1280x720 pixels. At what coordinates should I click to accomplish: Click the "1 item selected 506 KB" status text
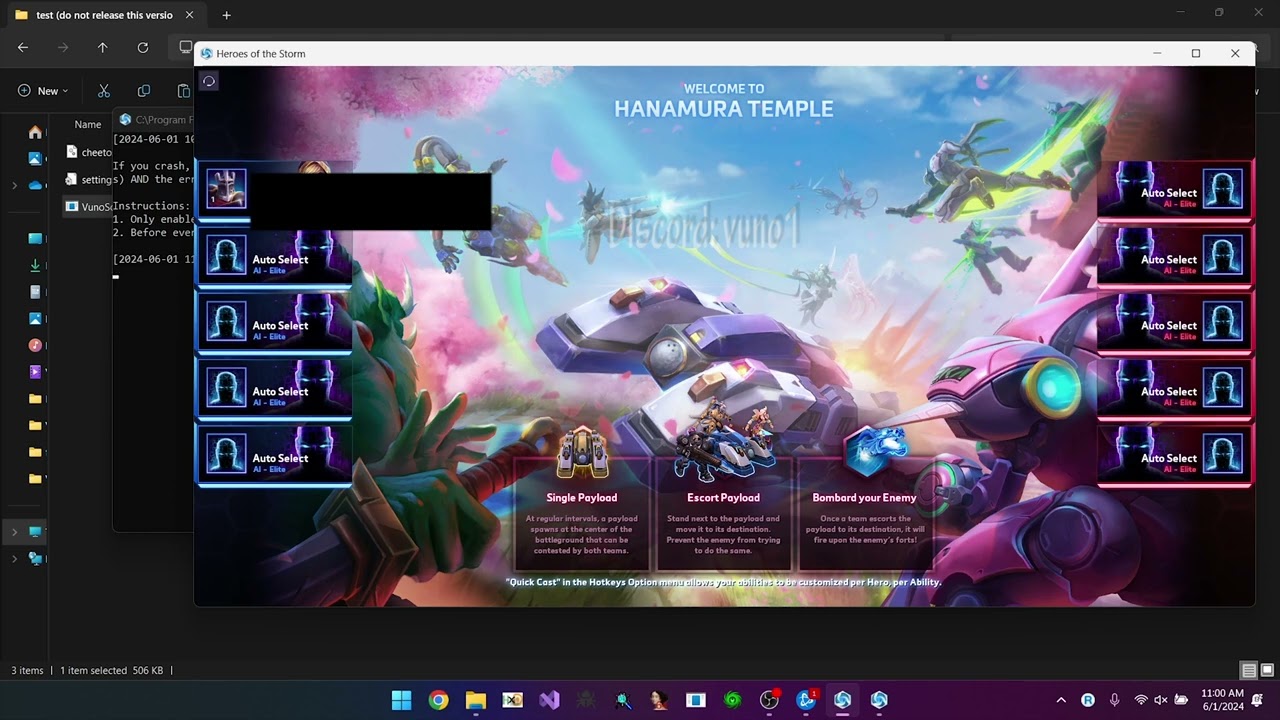pos(111,670)
